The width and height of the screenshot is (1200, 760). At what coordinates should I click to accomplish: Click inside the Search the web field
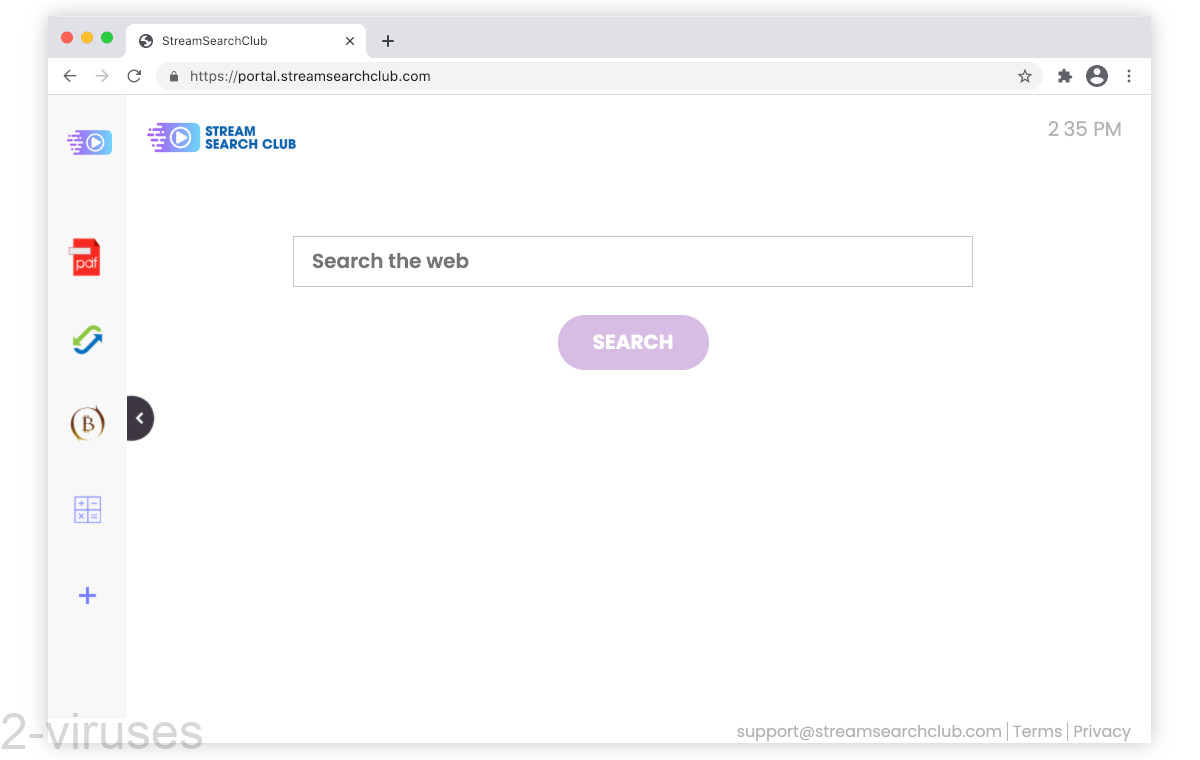pos(633,261)
